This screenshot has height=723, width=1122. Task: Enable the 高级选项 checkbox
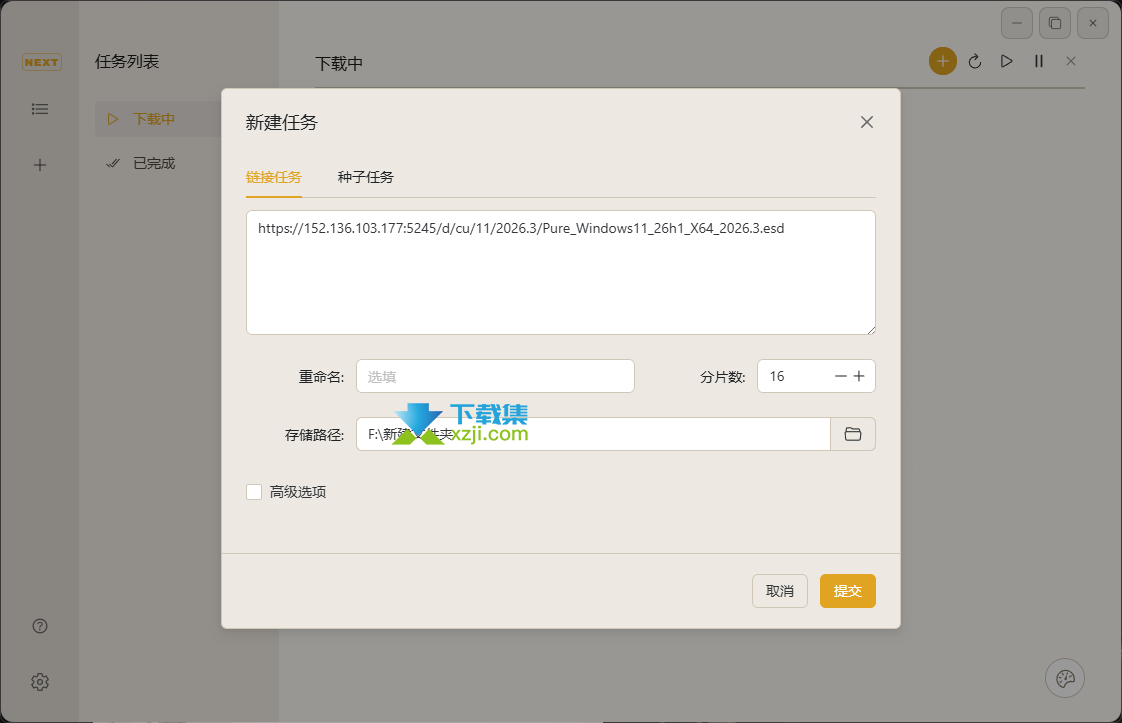(x=254, y=491)
